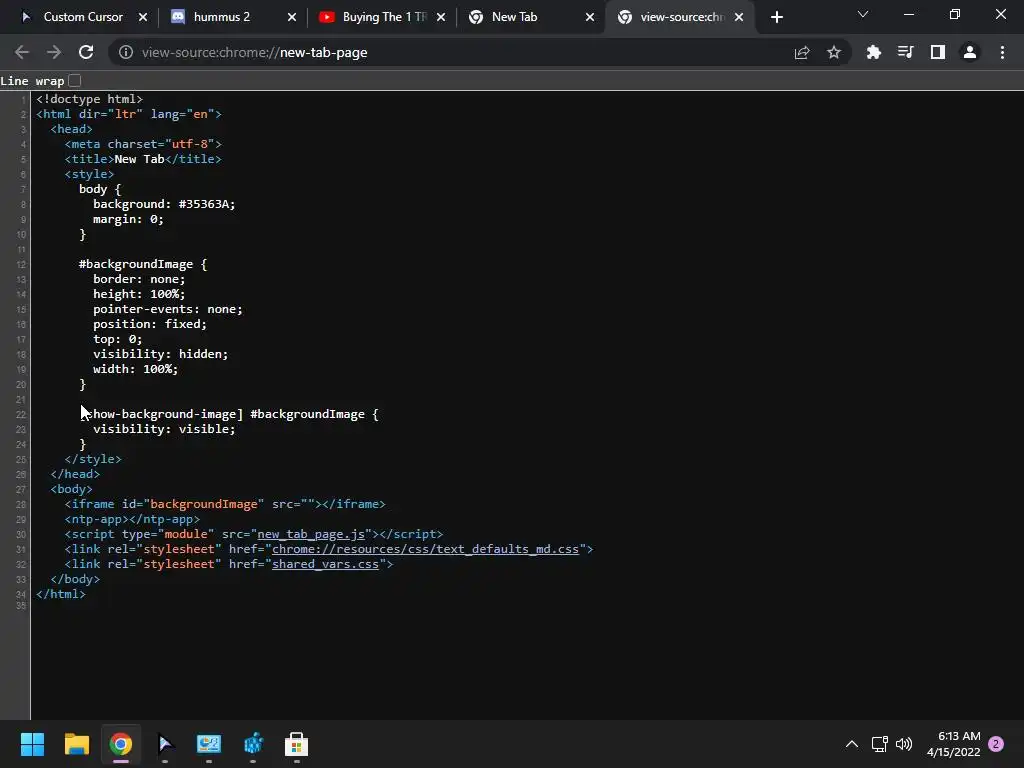This screenshot has width=1024, height=768.
Task: Share this page icon
Action: click(802, 52)
